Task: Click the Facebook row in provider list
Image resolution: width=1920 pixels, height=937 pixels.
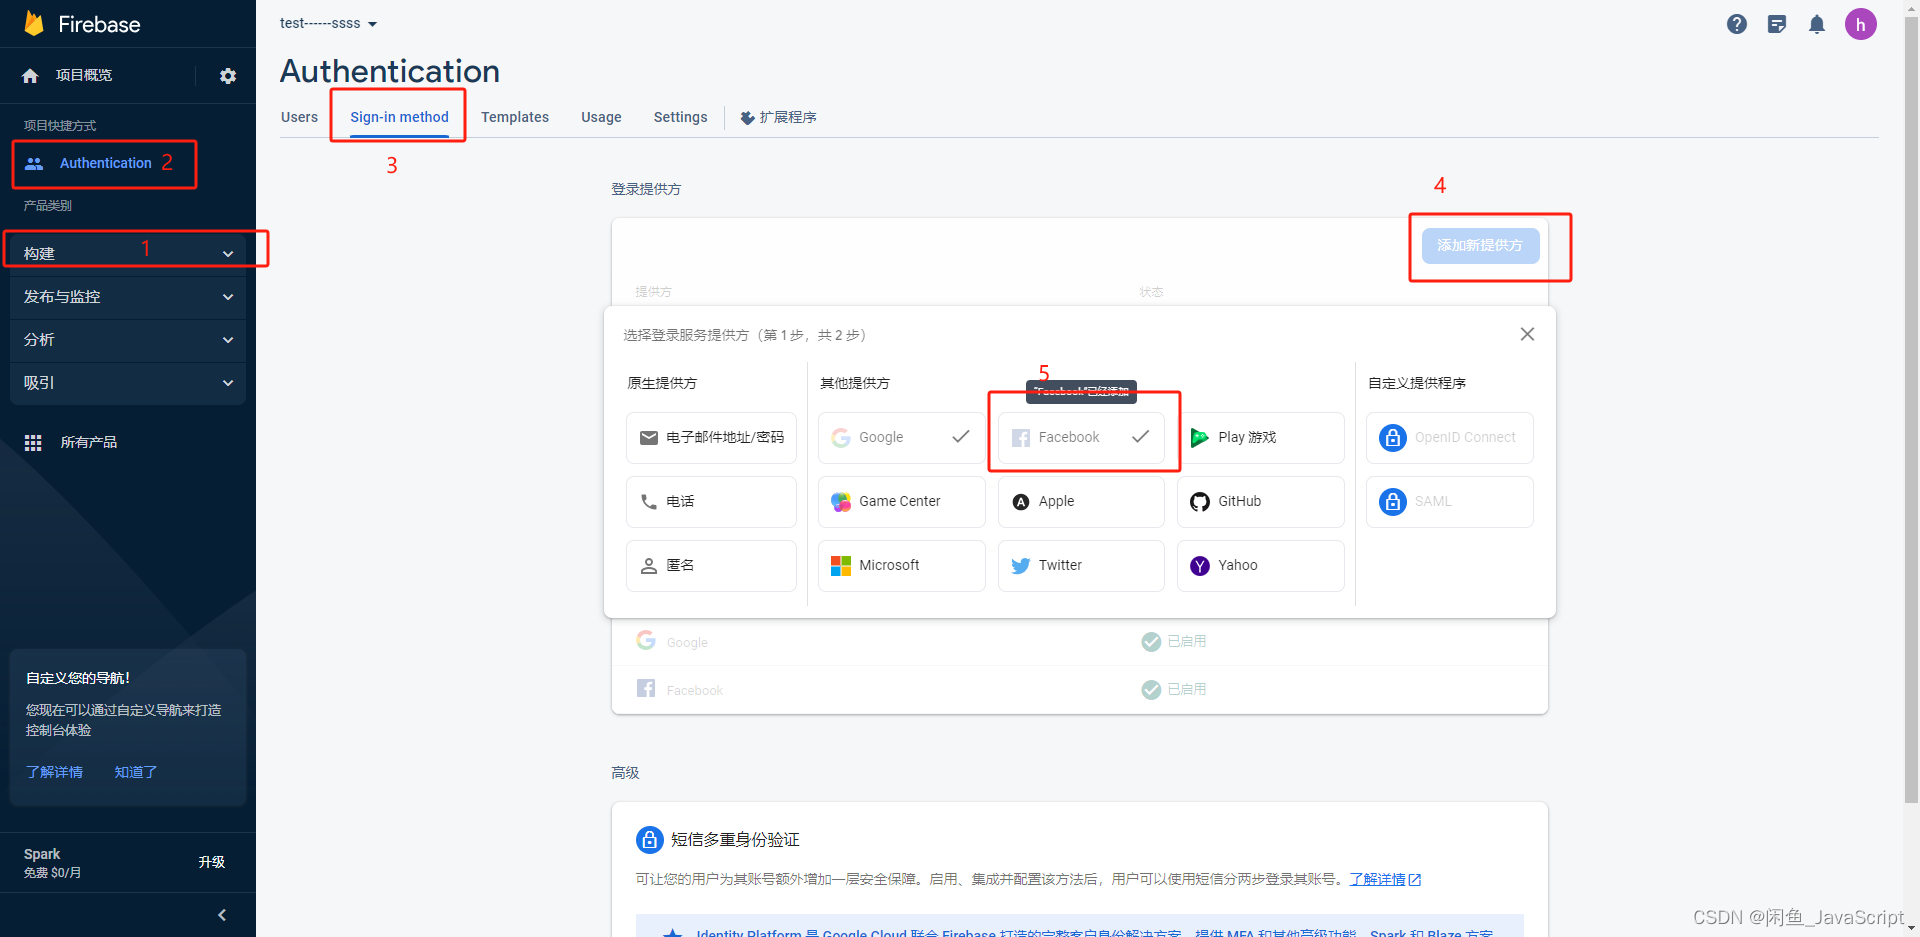Action: [1079, 689]
